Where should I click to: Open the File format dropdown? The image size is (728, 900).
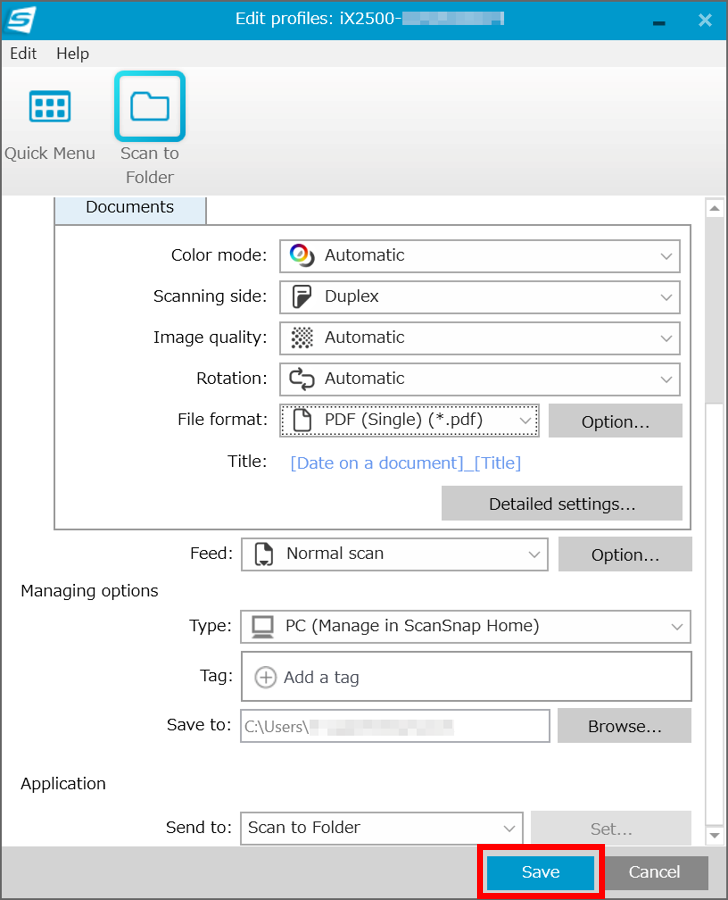point(409,421)
